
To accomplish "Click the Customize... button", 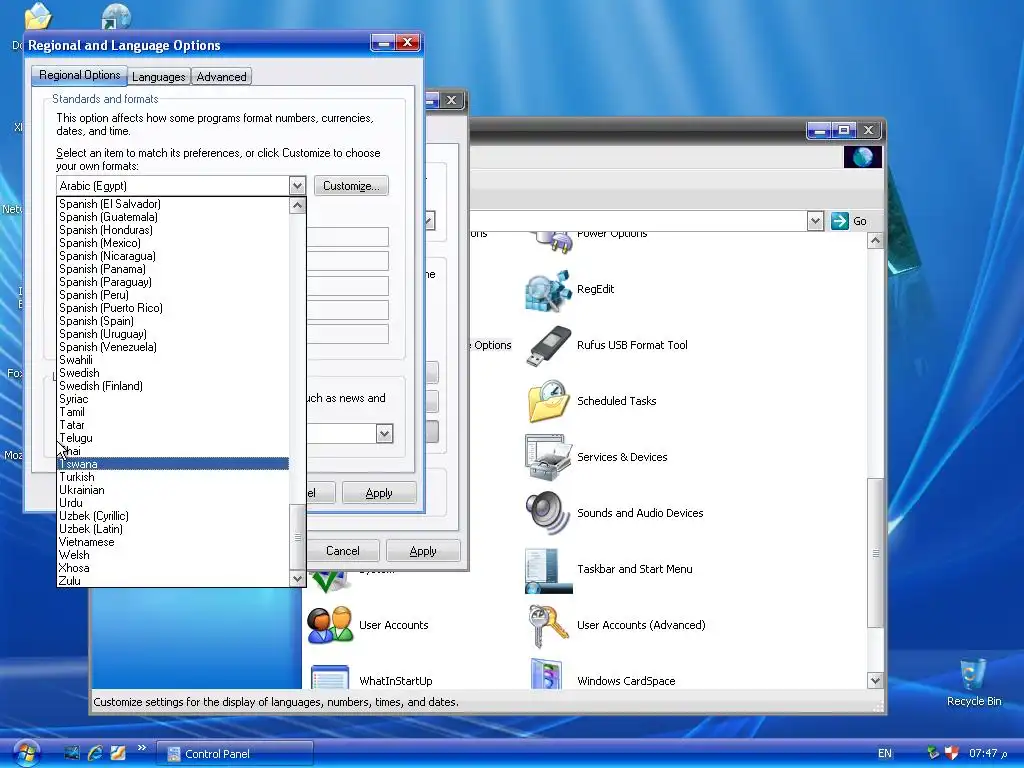I will pos(351,185).
